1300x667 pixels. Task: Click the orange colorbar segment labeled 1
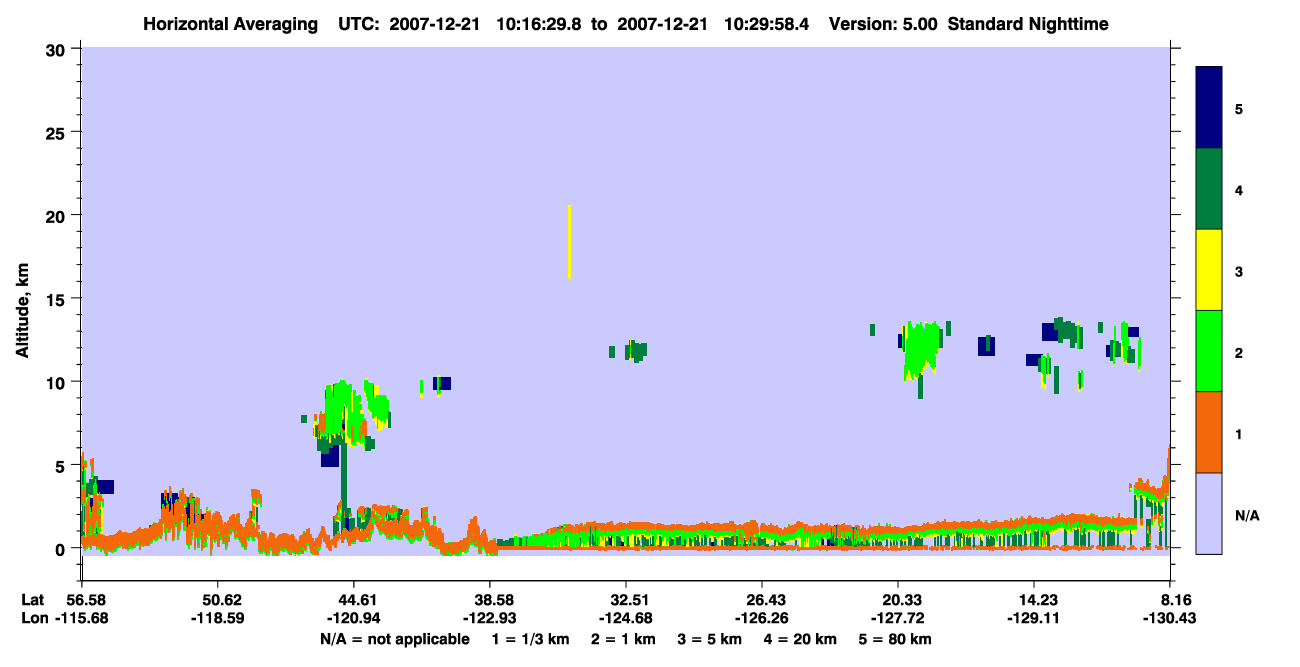coord(1209,432)
